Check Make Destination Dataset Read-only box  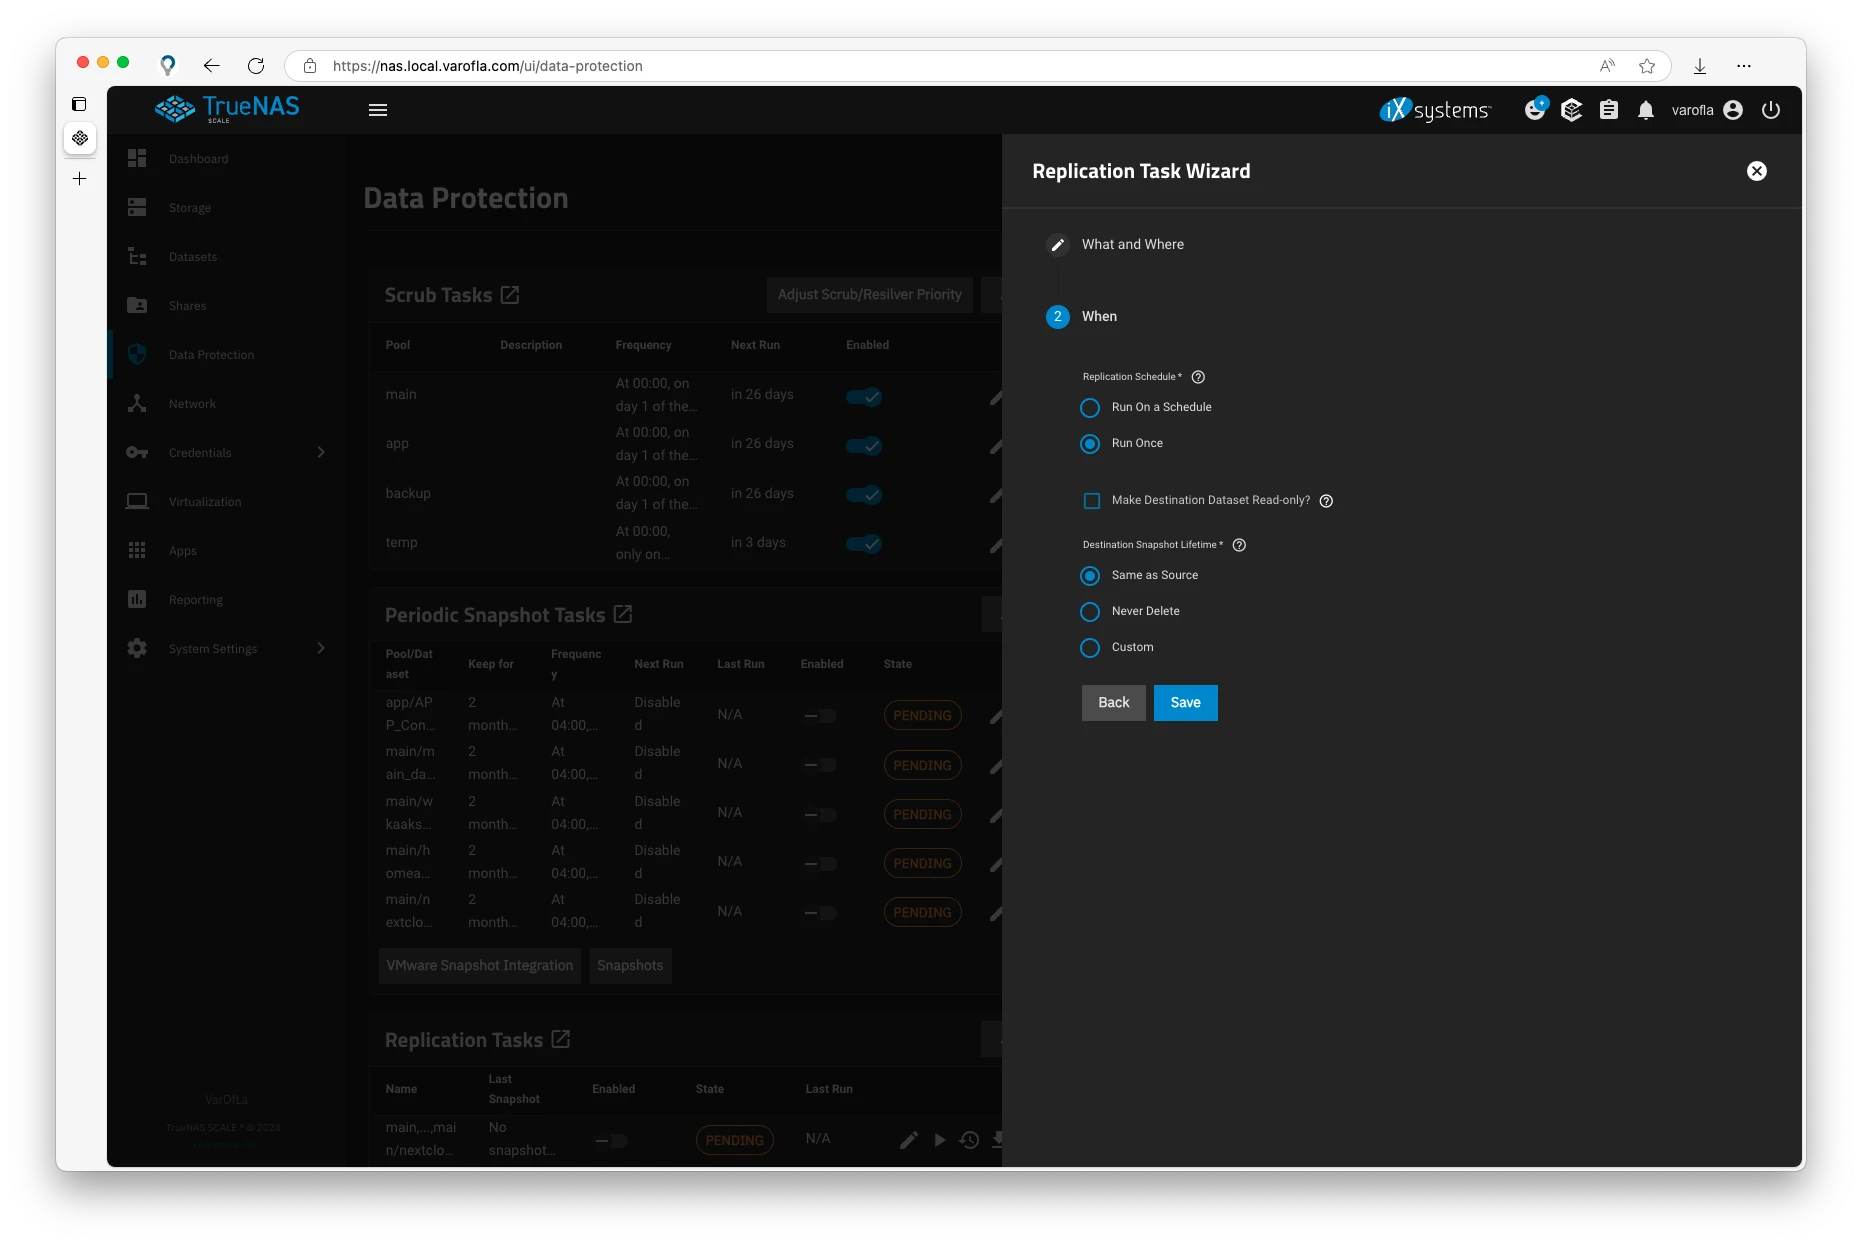1092,501
